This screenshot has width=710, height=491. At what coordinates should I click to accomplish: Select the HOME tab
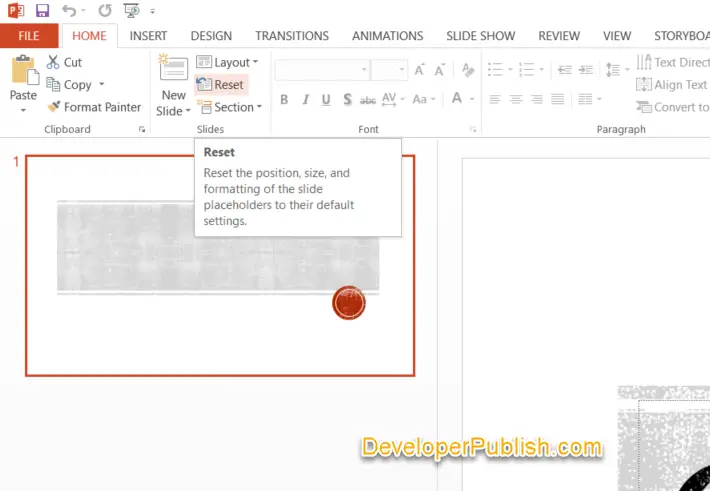click(x=89, y=36)
